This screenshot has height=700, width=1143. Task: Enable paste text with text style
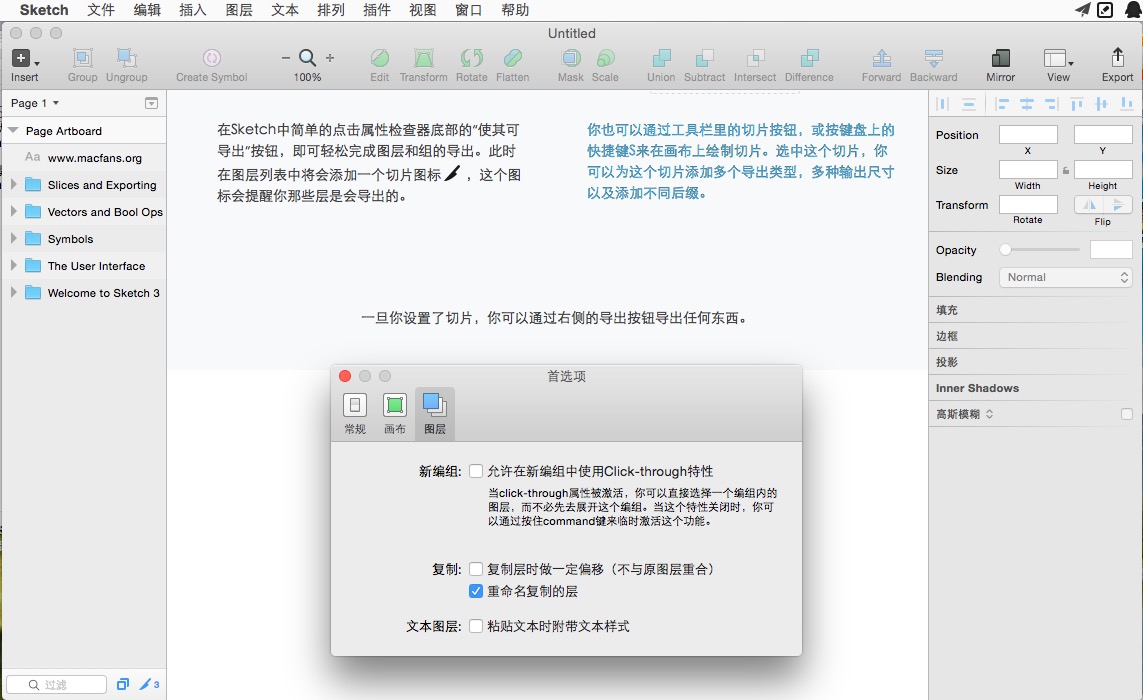point(476,626)
